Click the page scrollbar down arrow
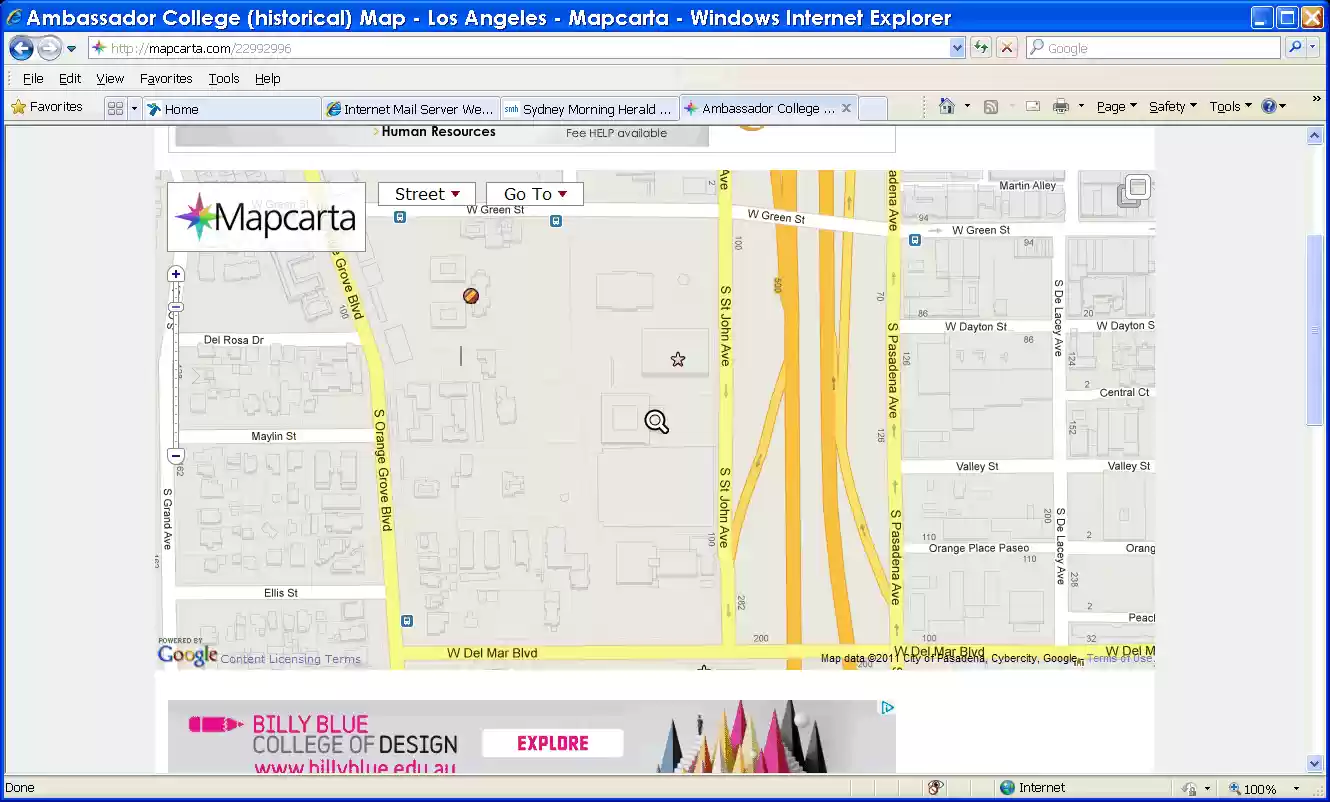This screenshot has height=802, width=1330. pos(1315,764)
